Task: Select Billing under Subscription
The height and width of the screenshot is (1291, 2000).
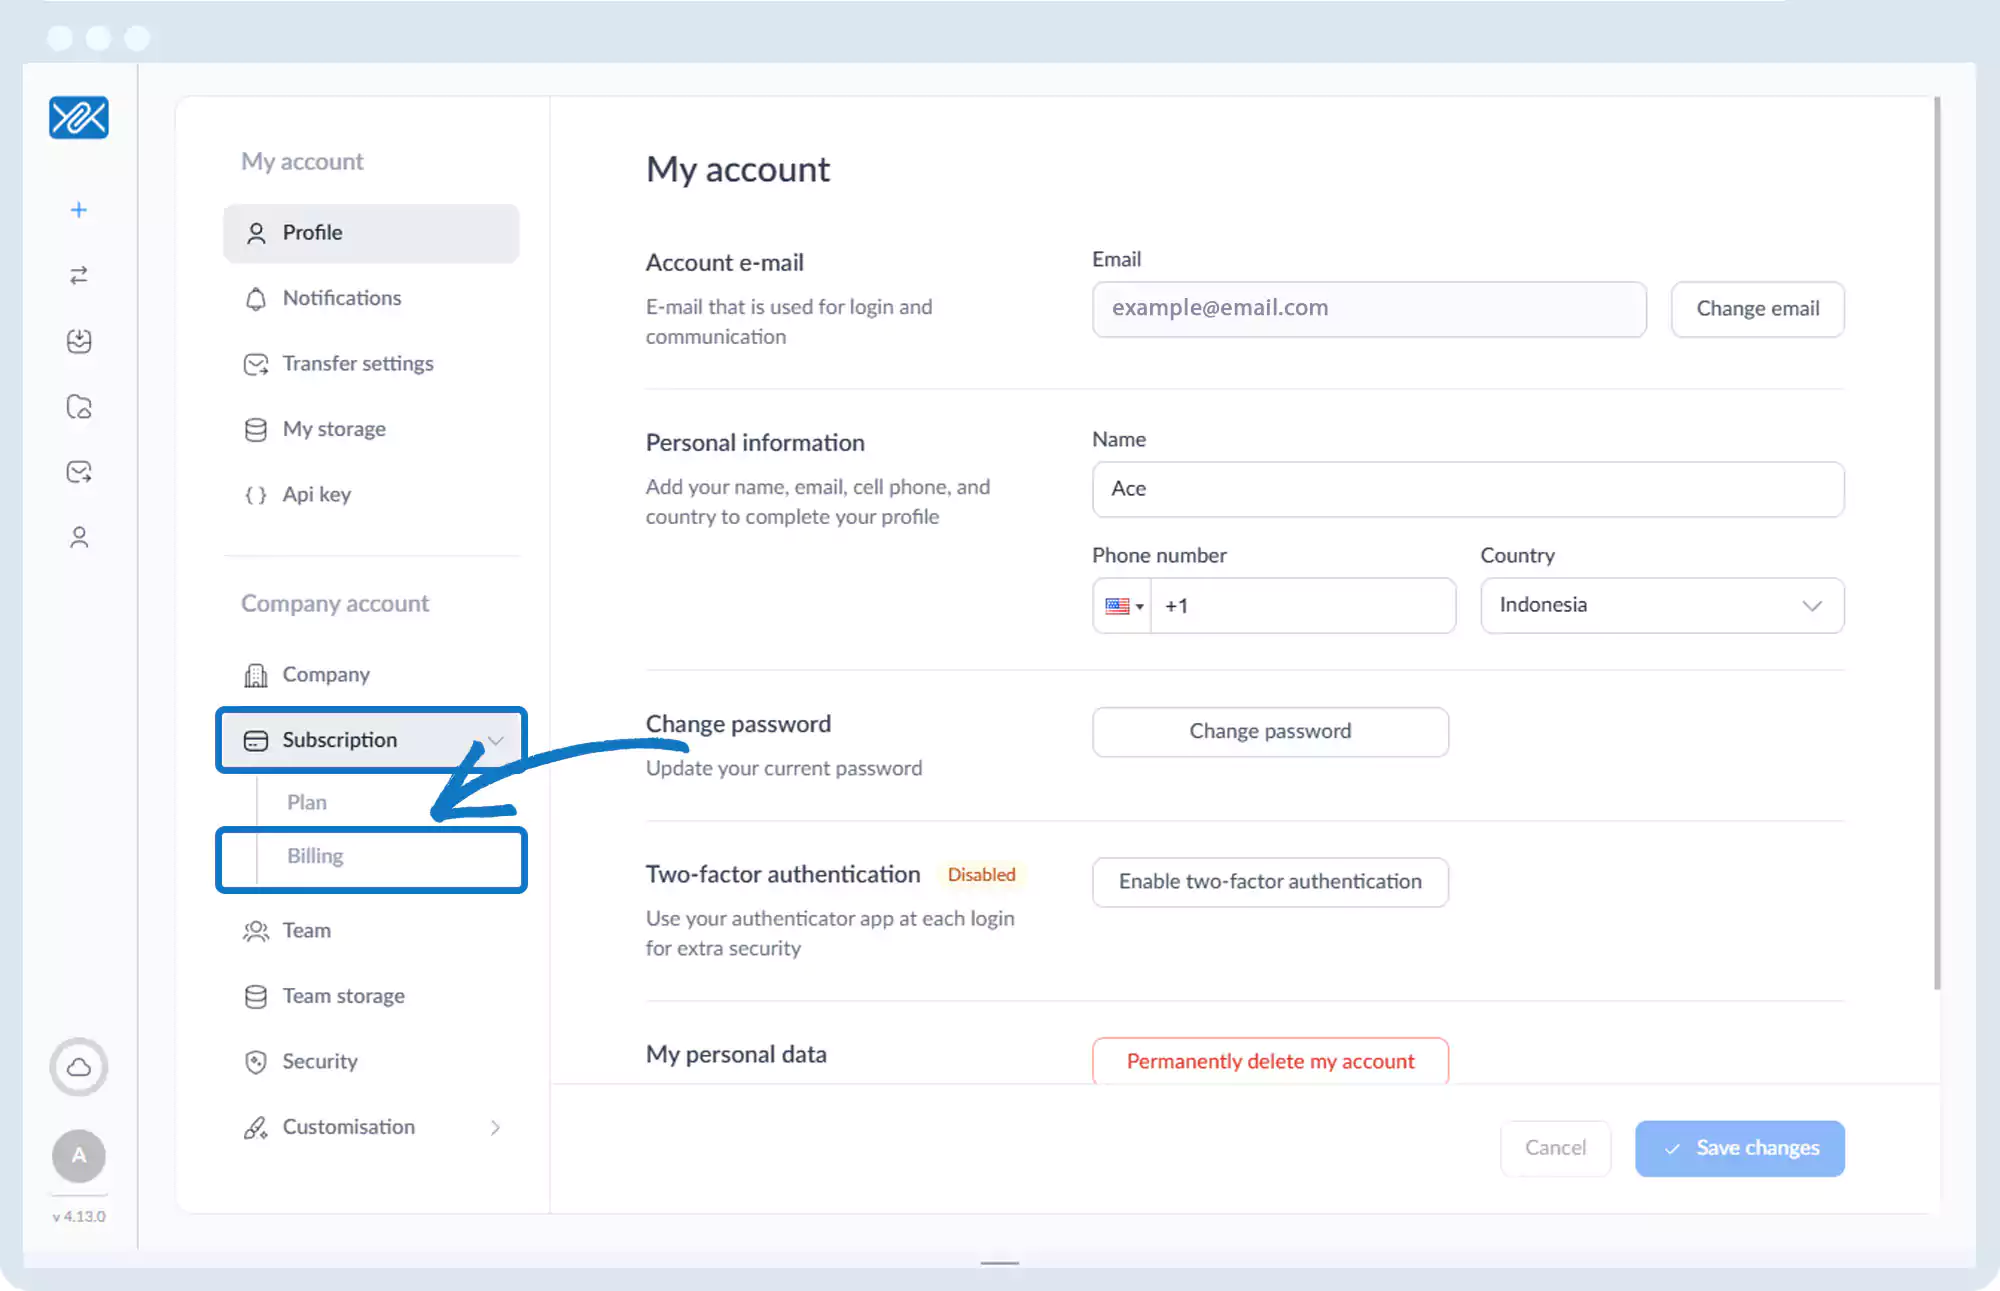Action: point(315,856)
